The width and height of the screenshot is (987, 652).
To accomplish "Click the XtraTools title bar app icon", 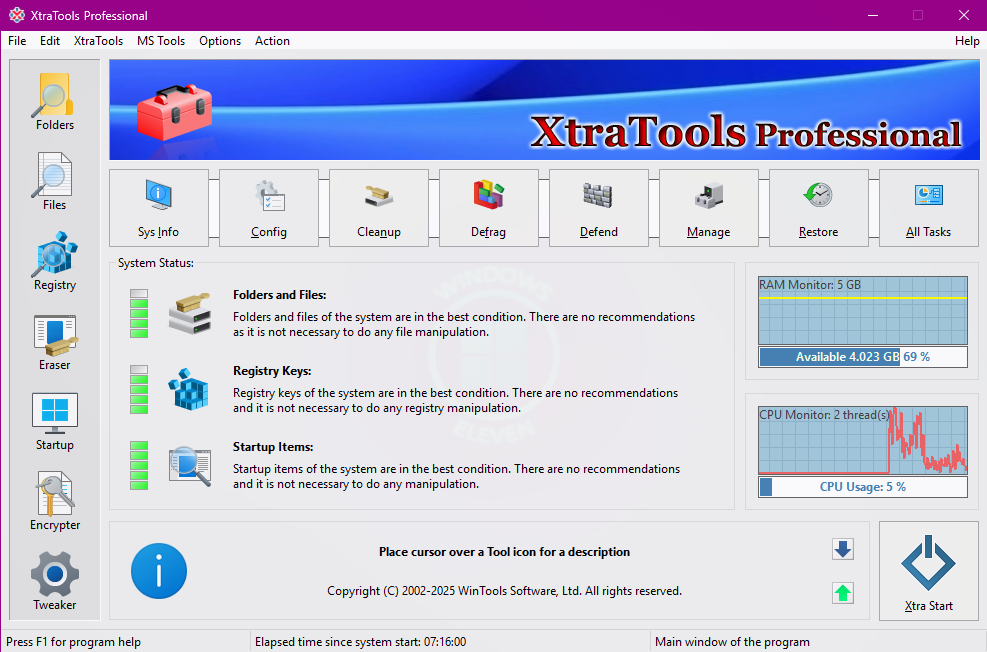I will click(17, 15).
